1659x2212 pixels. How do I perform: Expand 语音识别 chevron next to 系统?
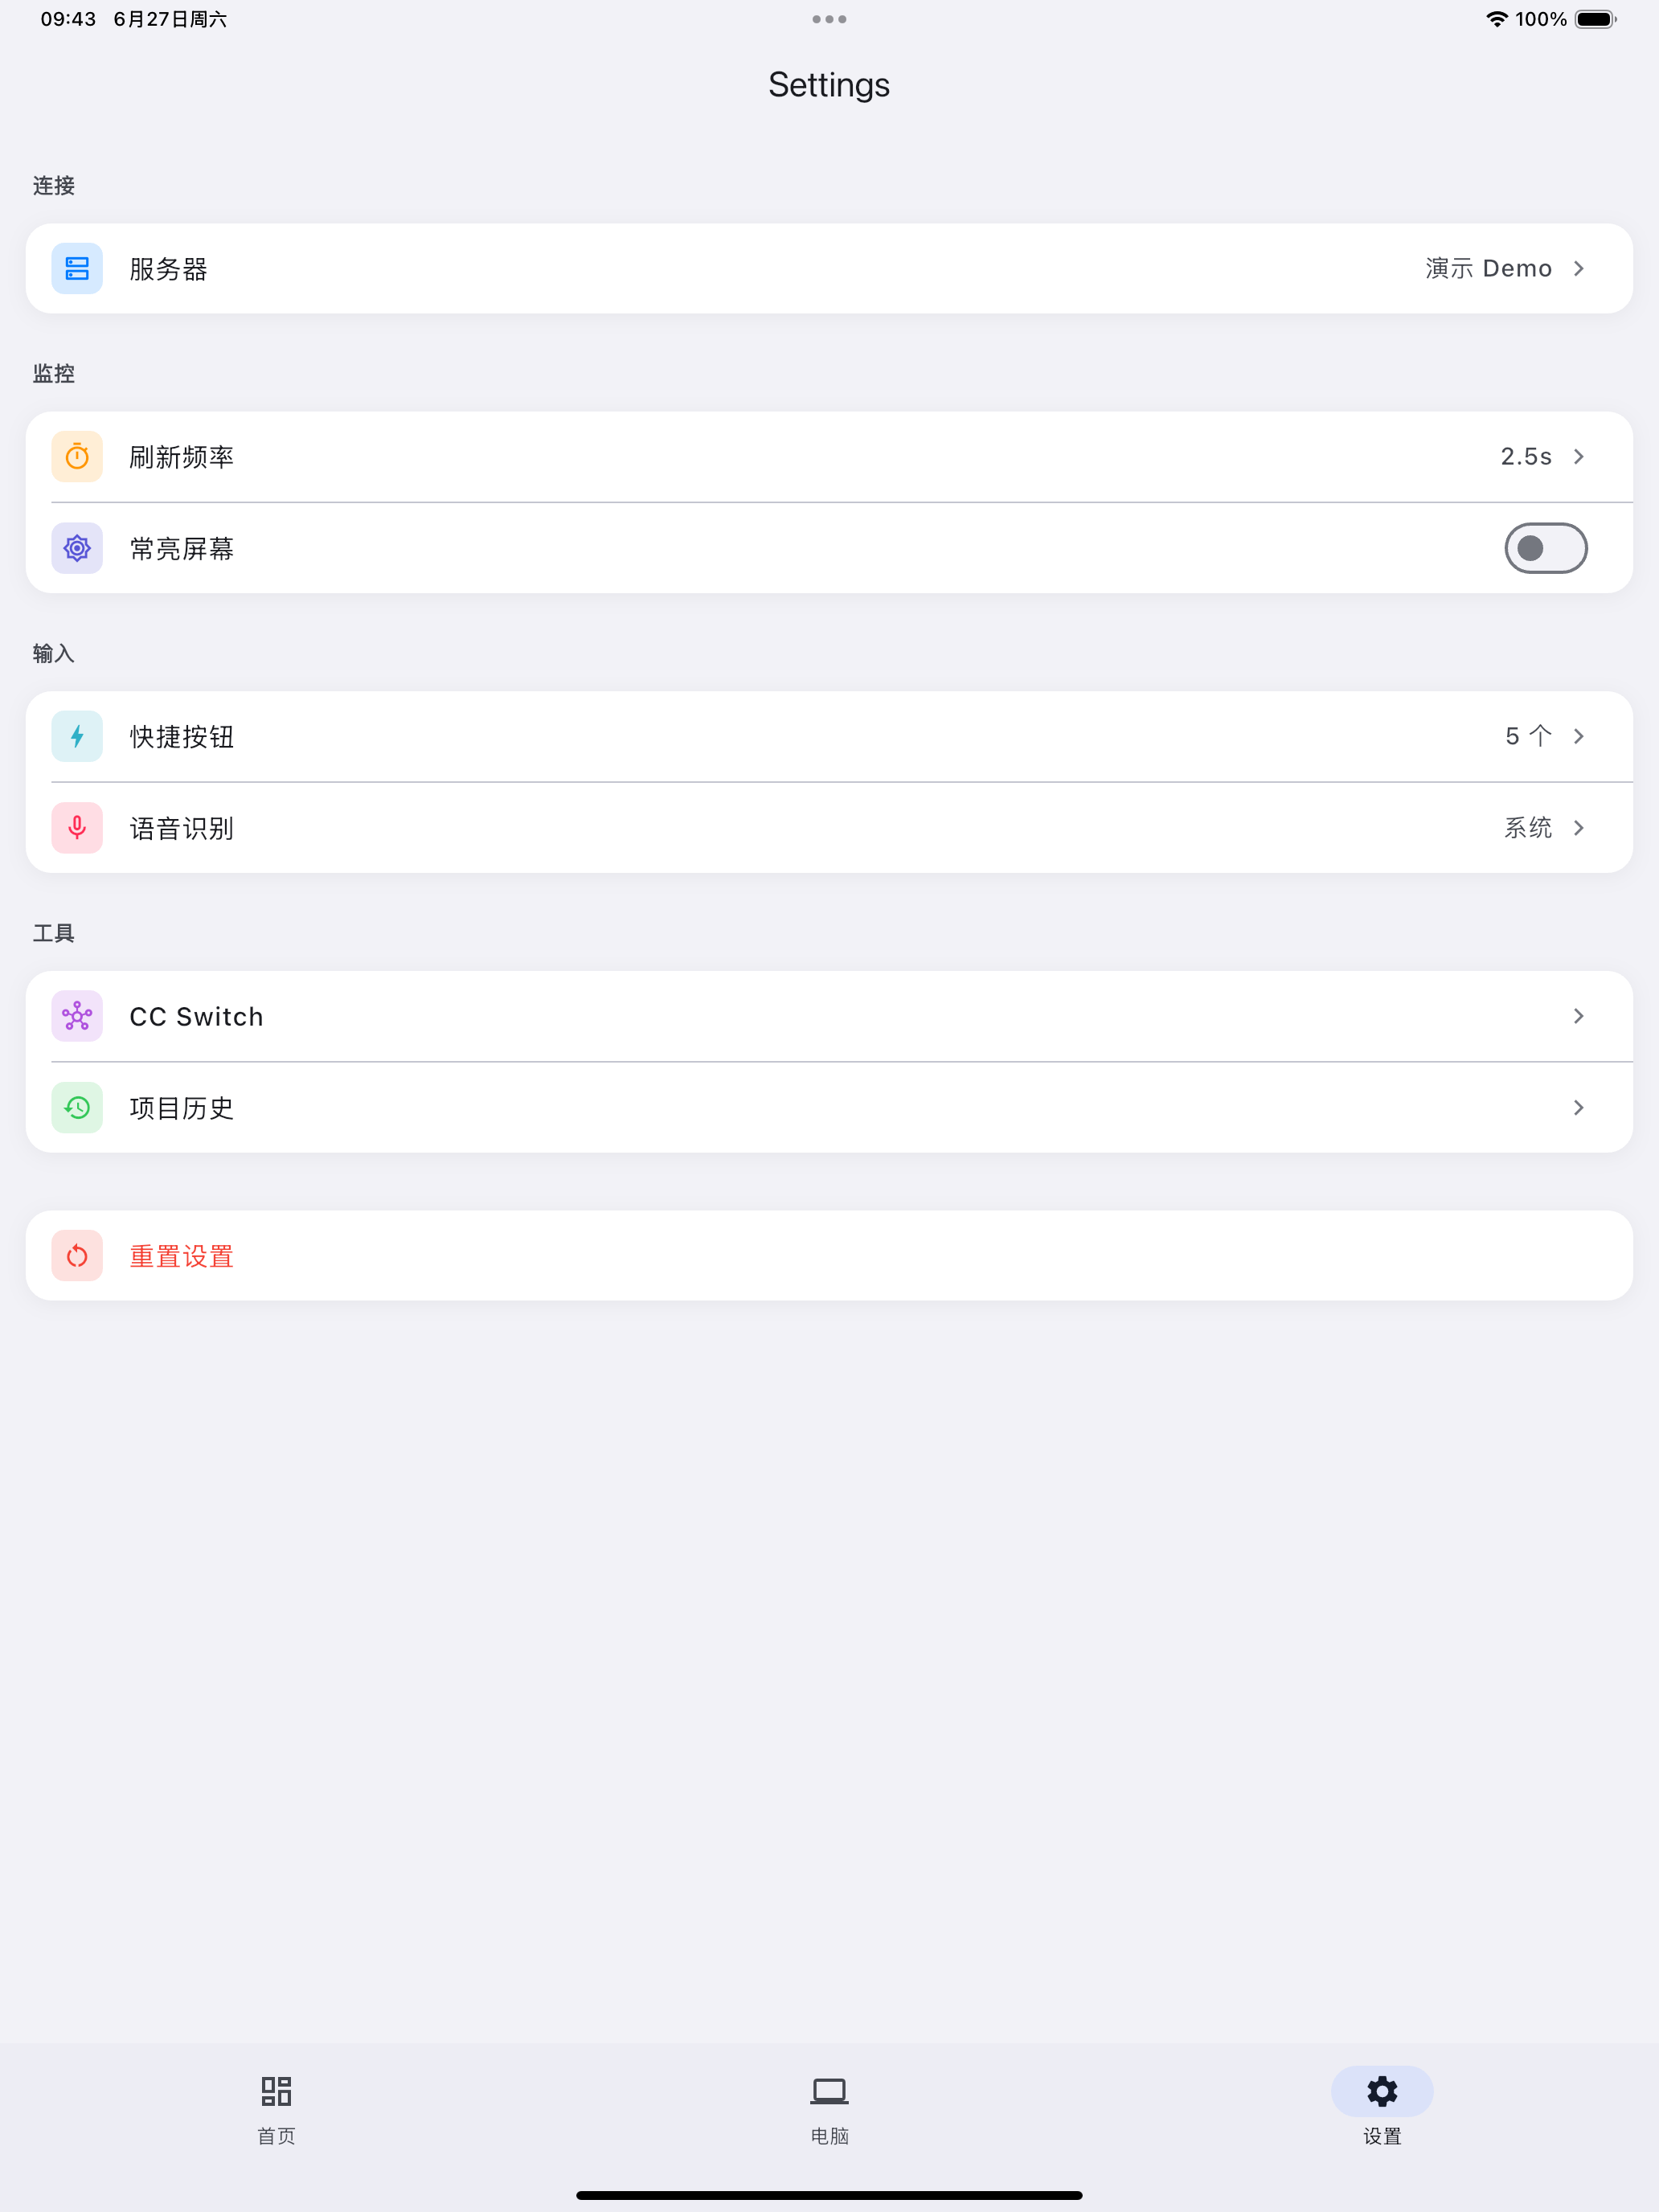click(1579, 828)
